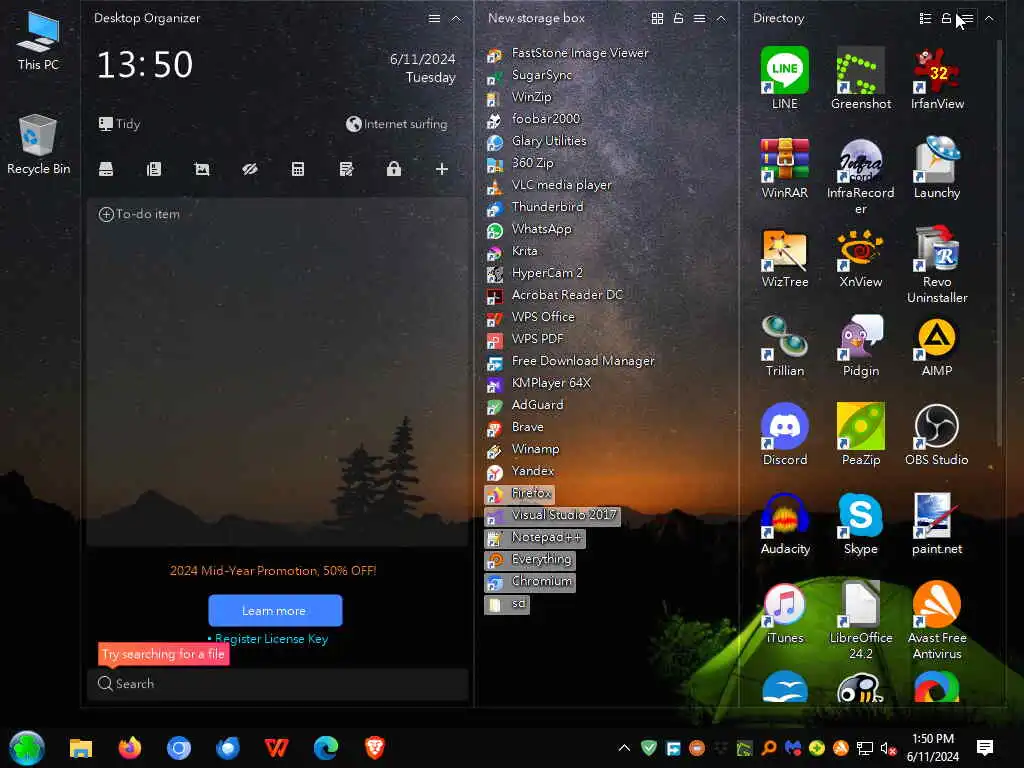Open the Directory box hamburger menu
The height and width of the screenshot is (768, 1024).
(967, 18)
